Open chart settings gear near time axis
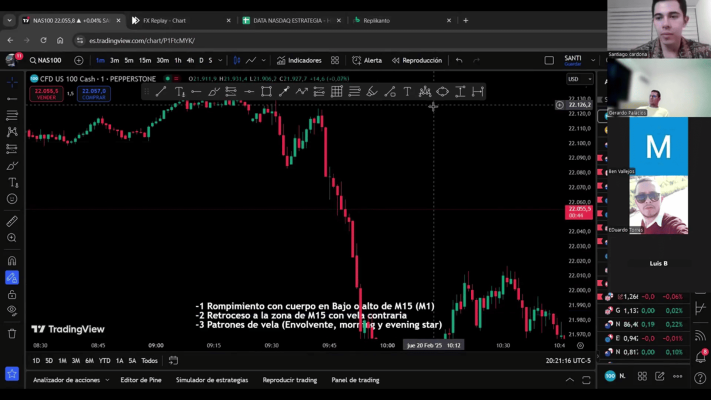The image size is (711, 400). (x=580, y=346)
